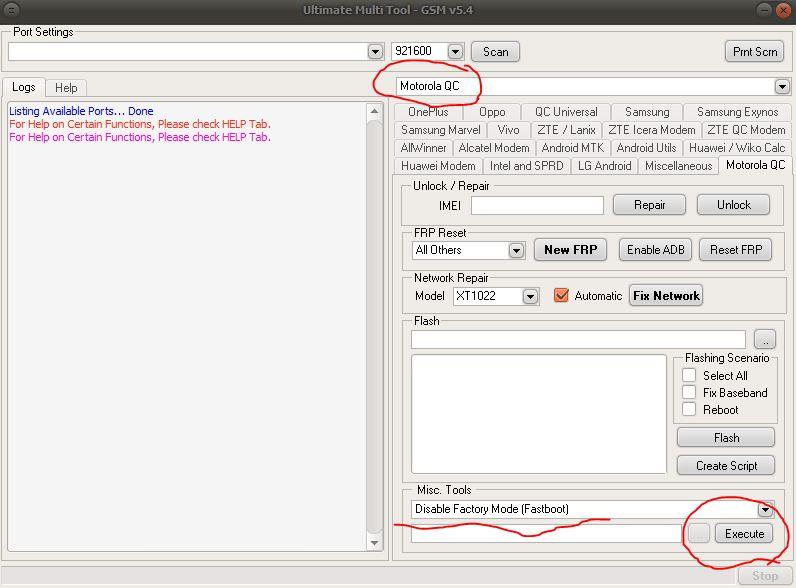Open the 921600 baud rate dropdown
796x588 pixels.
pyautogui.click(x=455, y=52)
